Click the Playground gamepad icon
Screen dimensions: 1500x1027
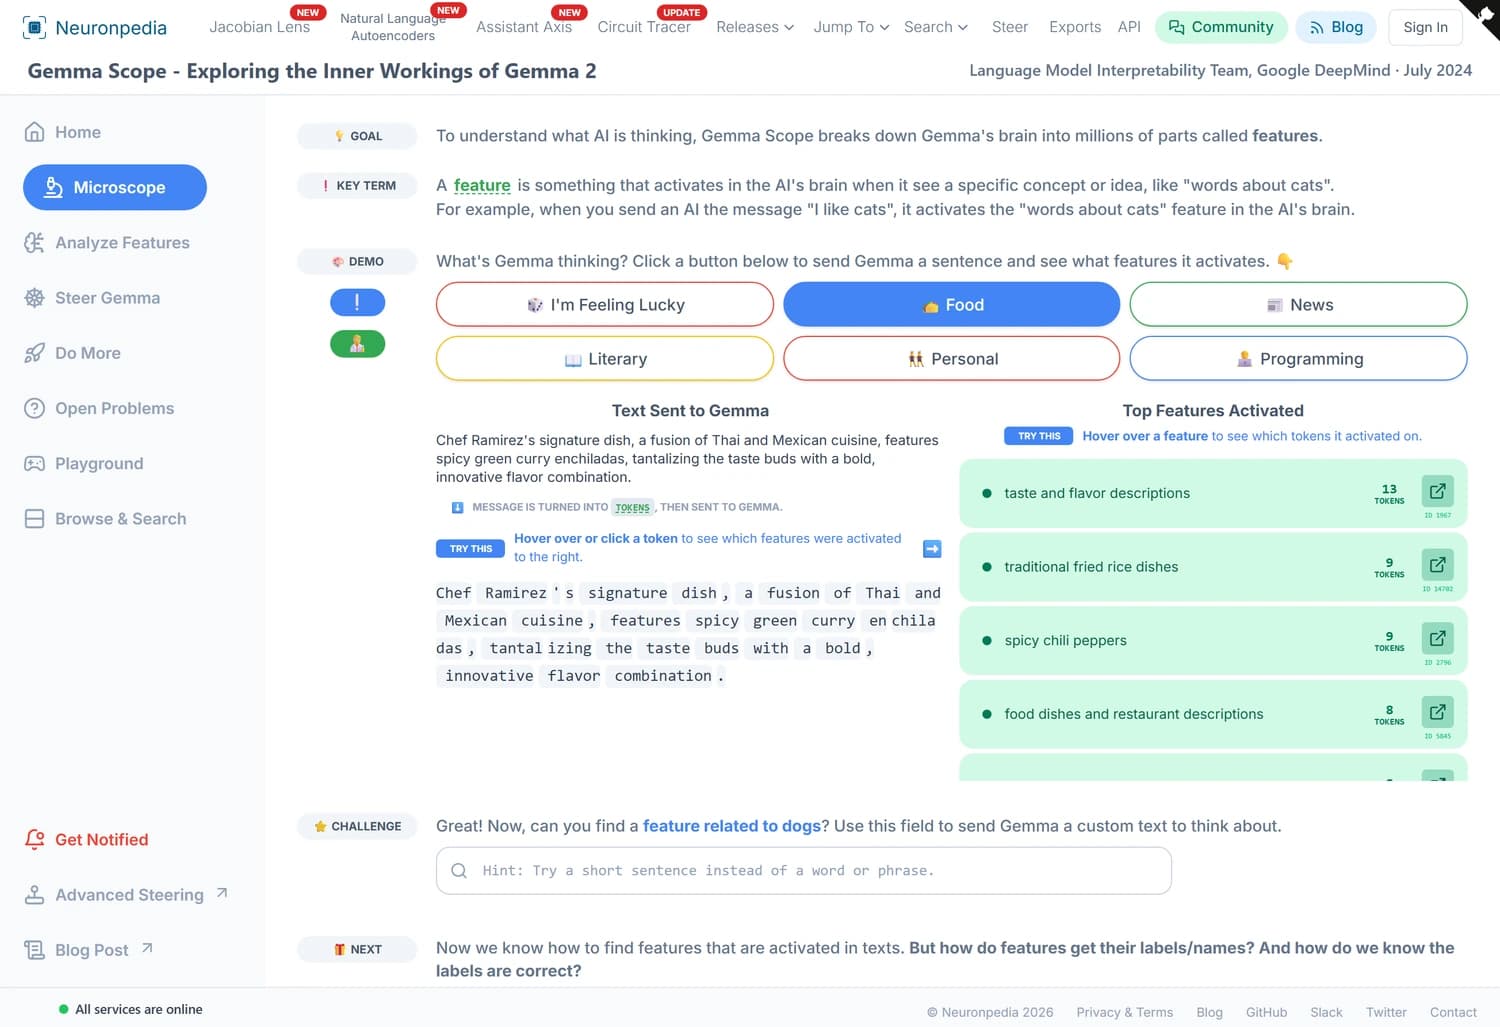34,464
